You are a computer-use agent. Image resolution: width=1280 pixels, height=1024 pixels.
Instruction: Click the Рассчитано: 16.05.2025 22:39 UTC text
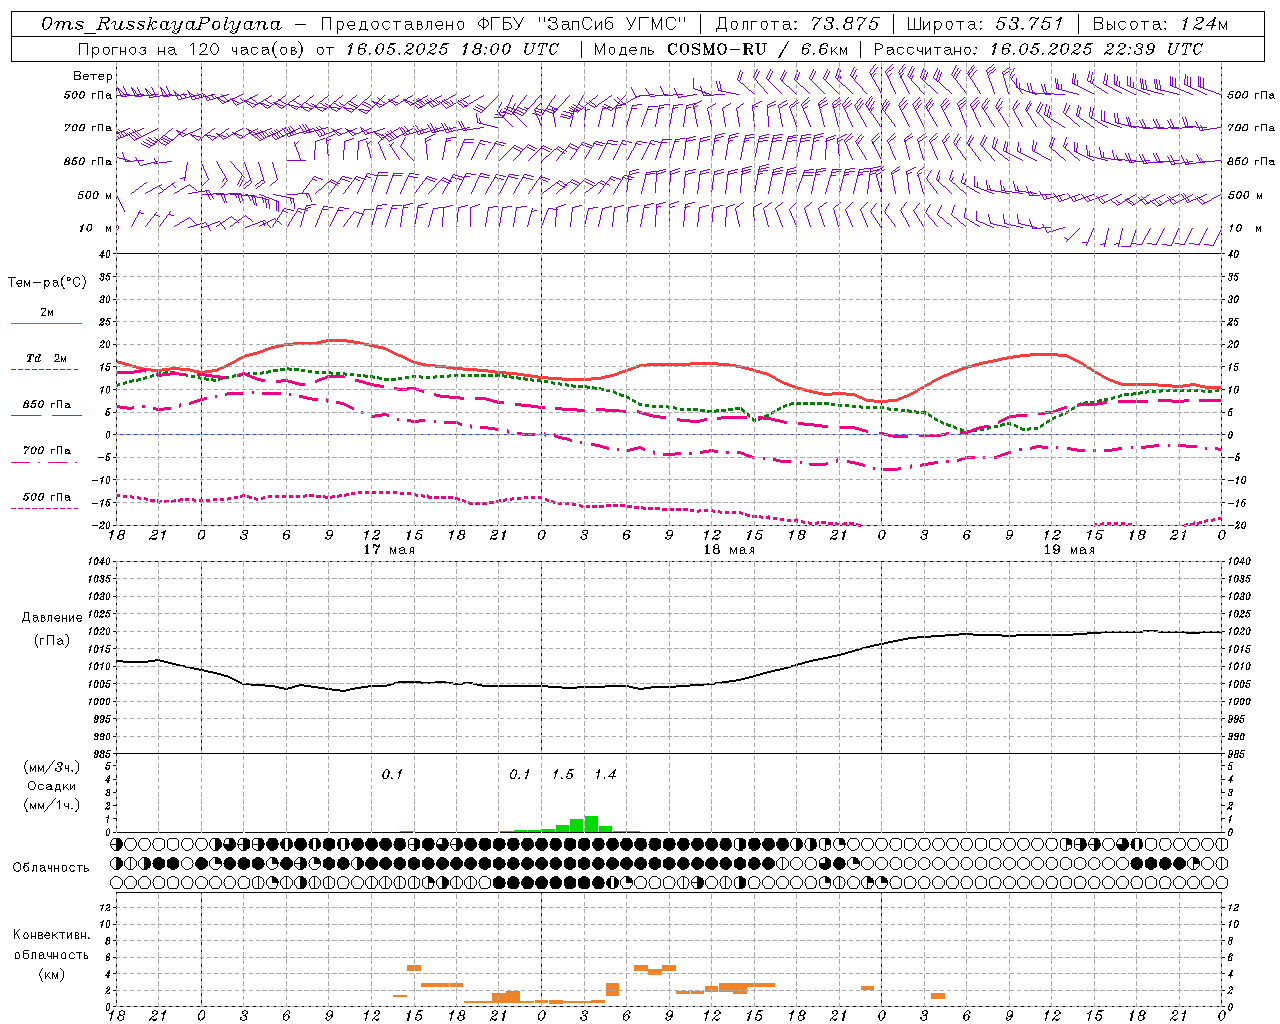(x=1039, y=48)
